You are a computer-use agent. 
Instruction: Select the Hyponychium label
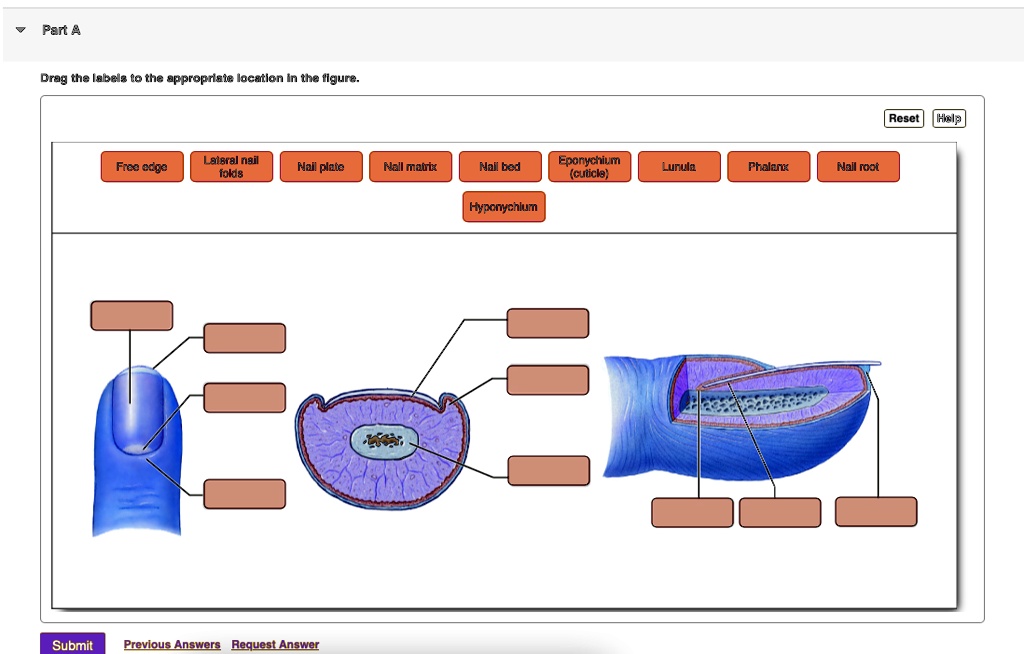[503, 206]
